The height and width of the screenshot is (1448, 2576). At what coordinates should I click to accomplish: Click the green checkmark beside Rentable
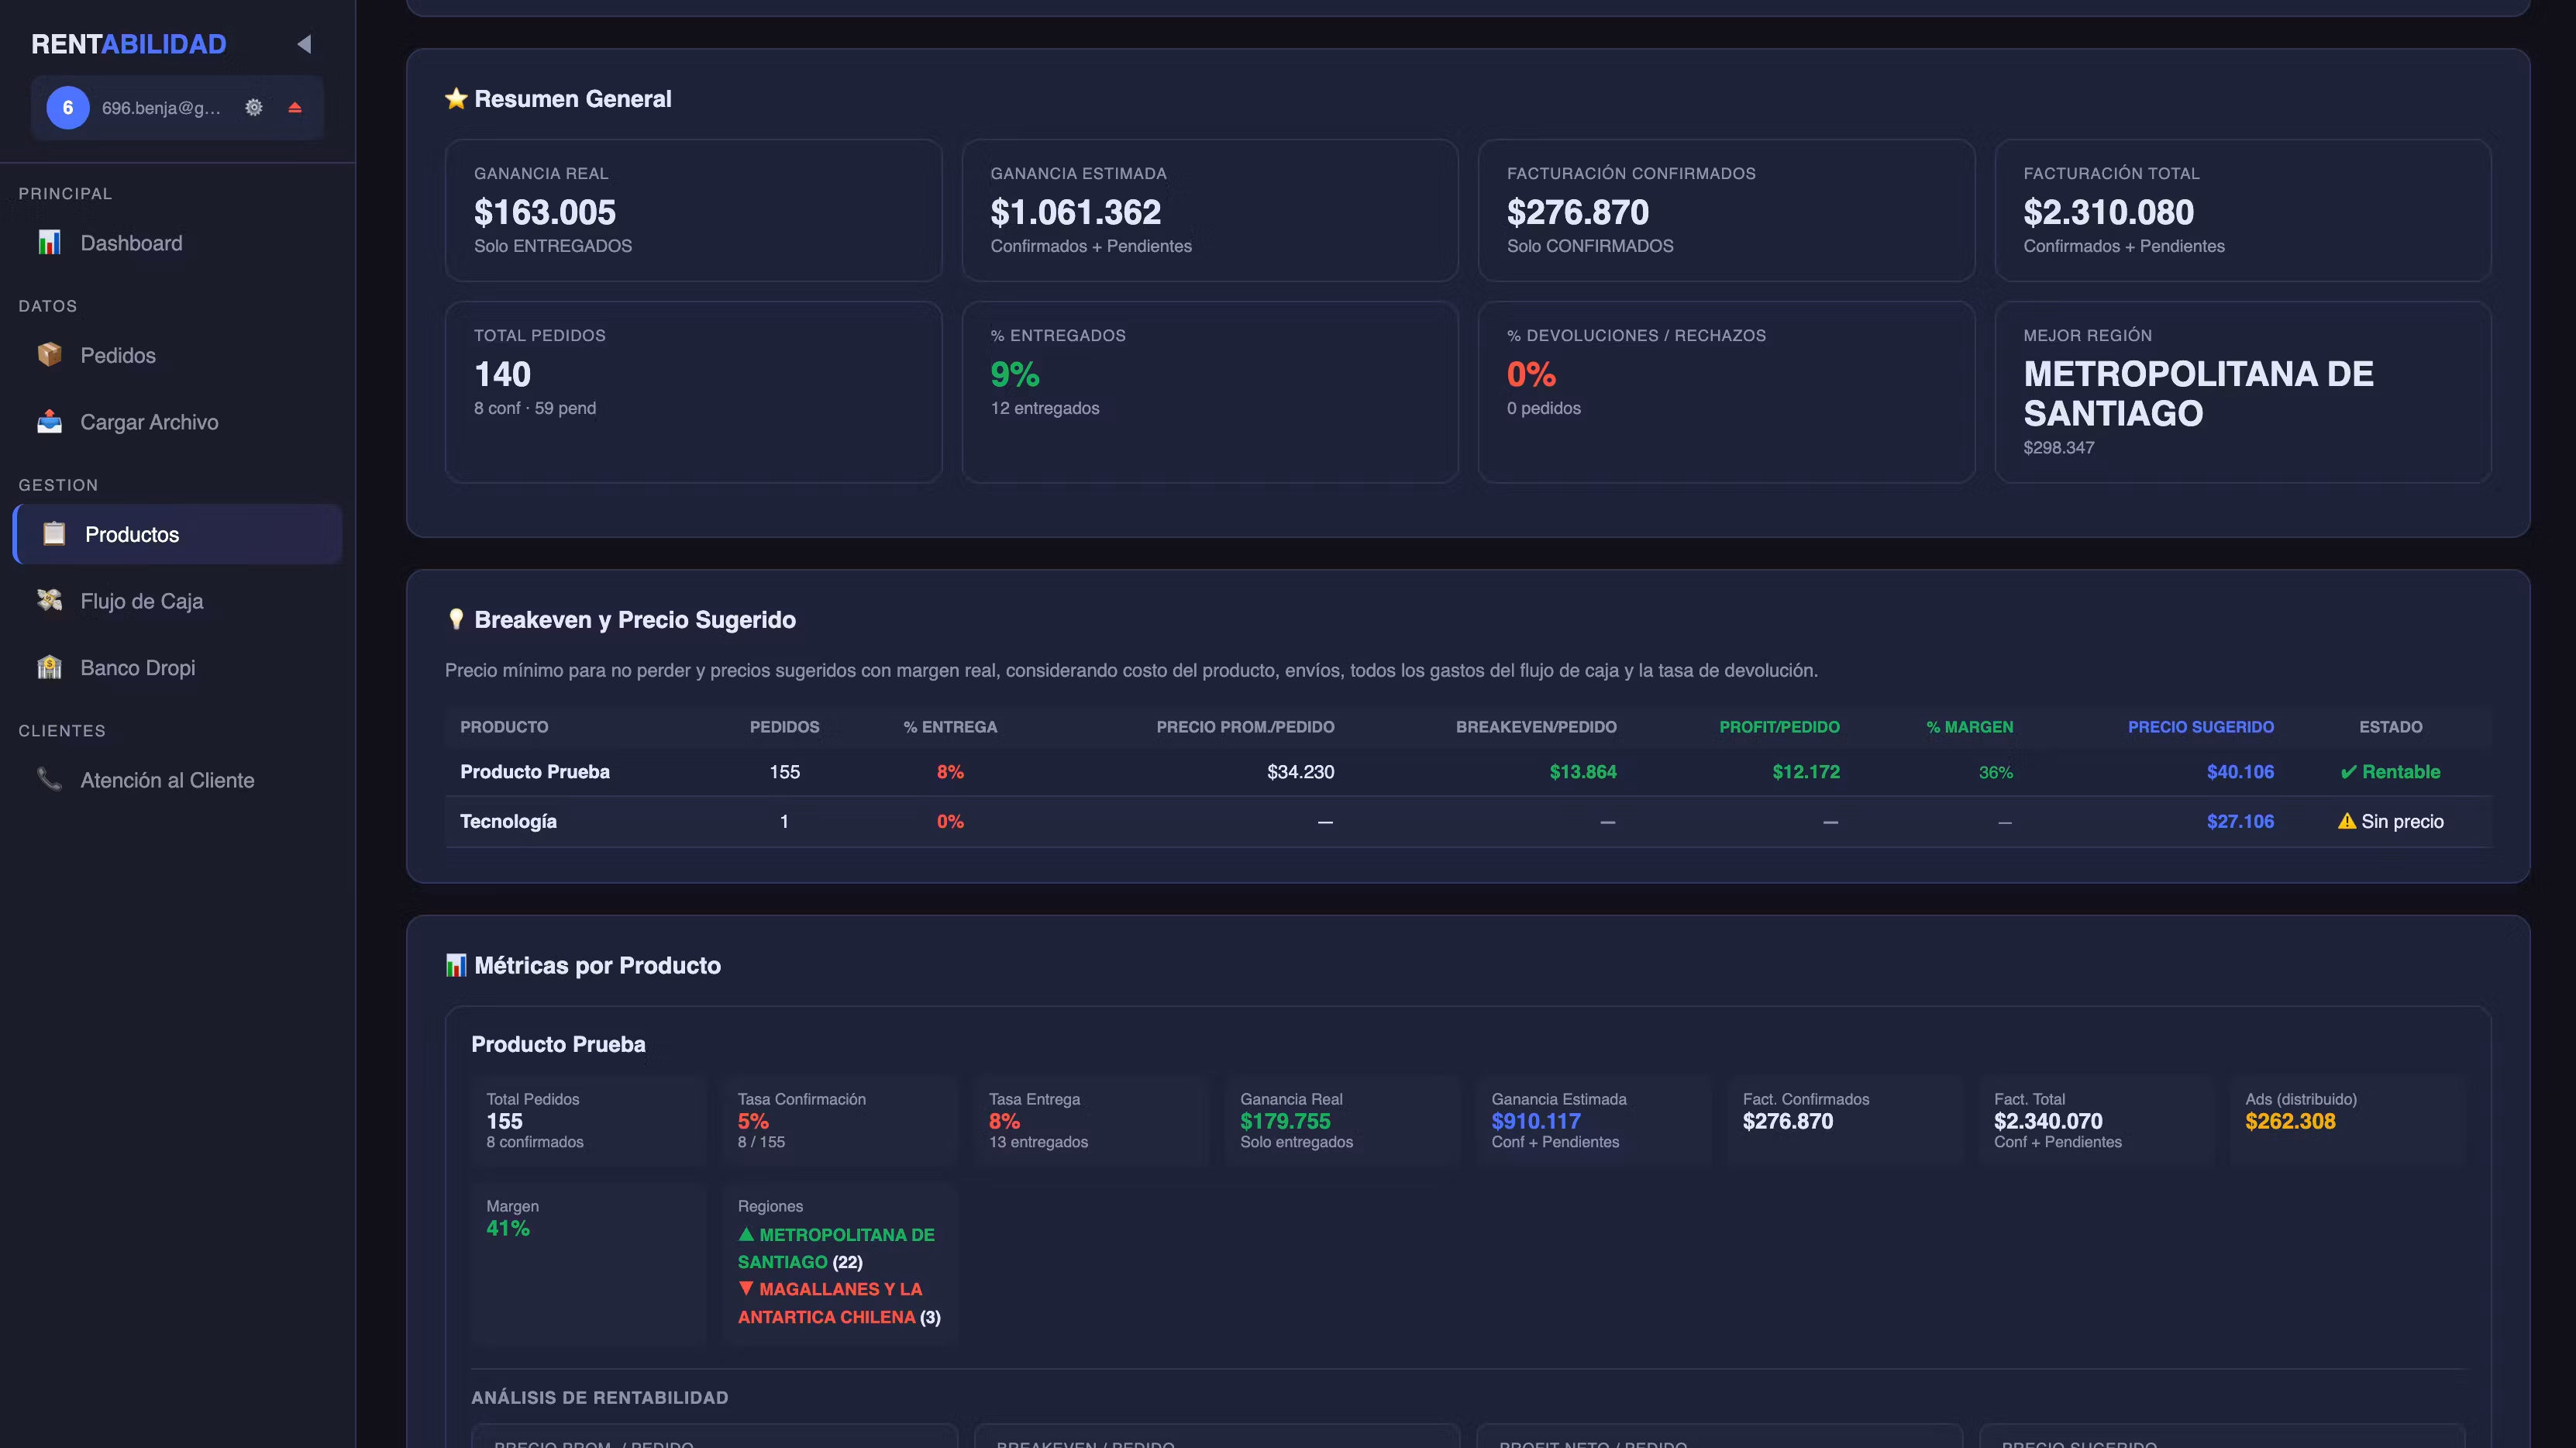2348,772
